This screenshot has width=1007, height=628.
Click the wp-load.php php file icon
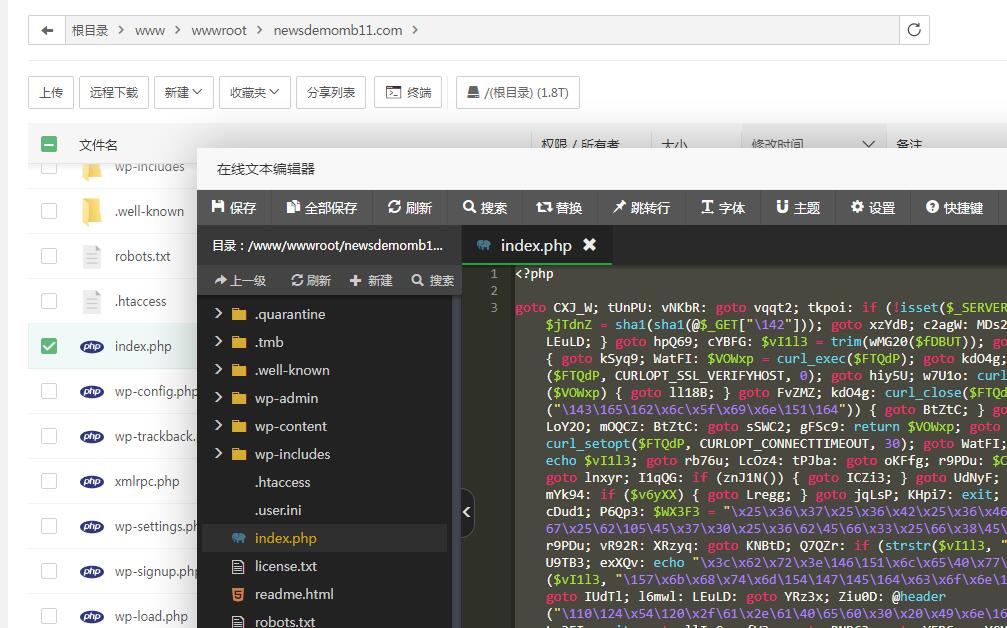pyautogui.click(x=92, y=616)
